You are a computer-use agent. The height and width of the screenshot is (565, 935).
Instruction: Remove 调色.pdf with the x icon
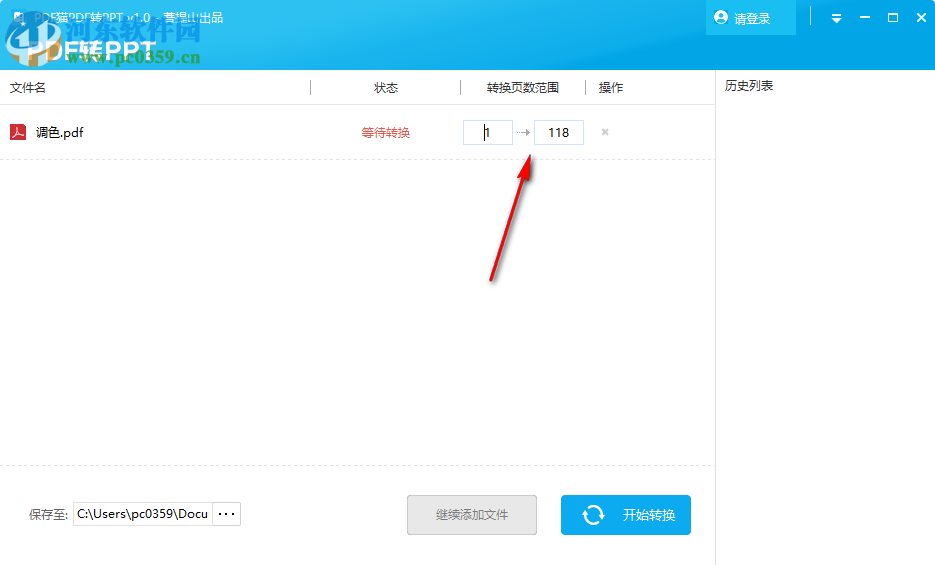click(605, 132)
